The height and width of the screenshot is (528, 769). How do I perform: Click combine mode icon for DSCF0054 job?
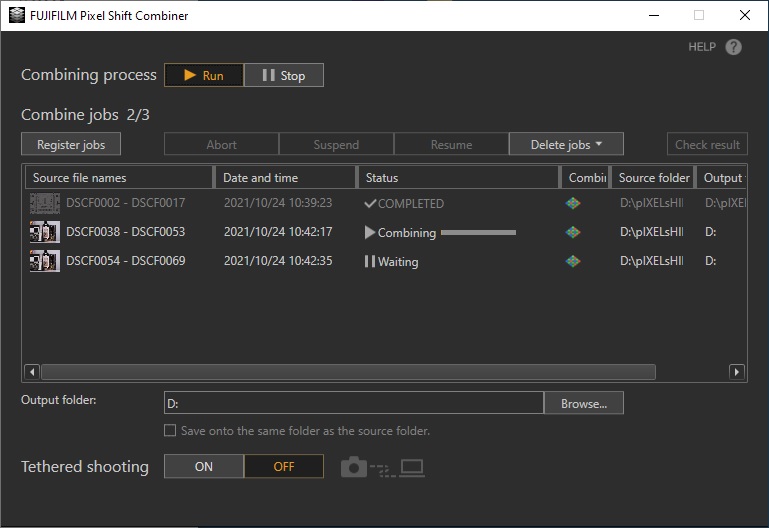pyautogui.click(x=572, y=261)
